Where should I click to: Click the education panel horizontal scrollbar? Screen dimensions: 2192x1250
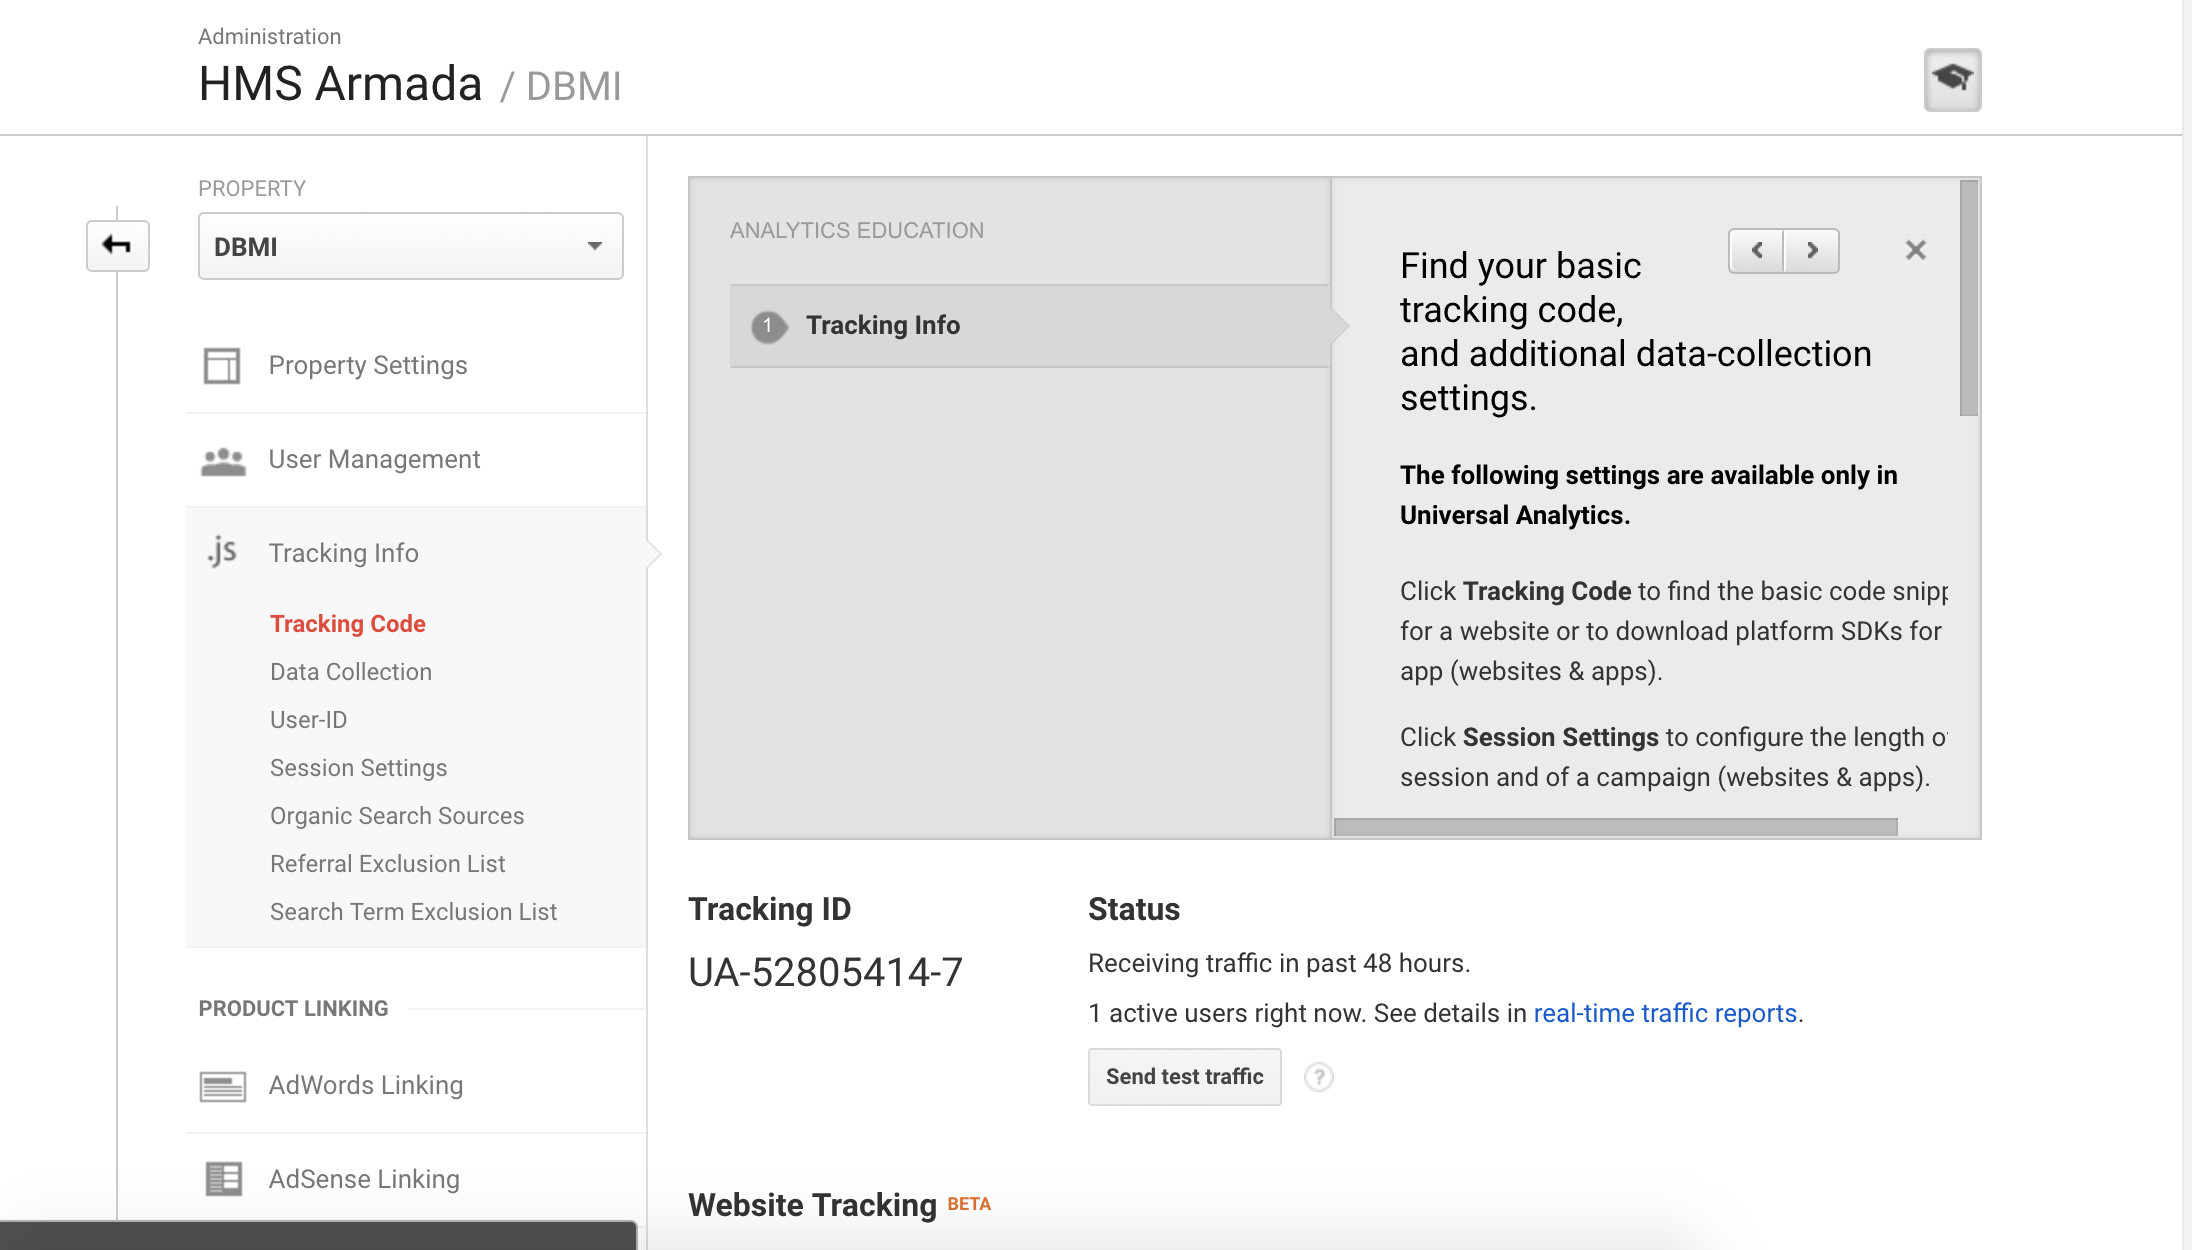[x=1616, y=827]
